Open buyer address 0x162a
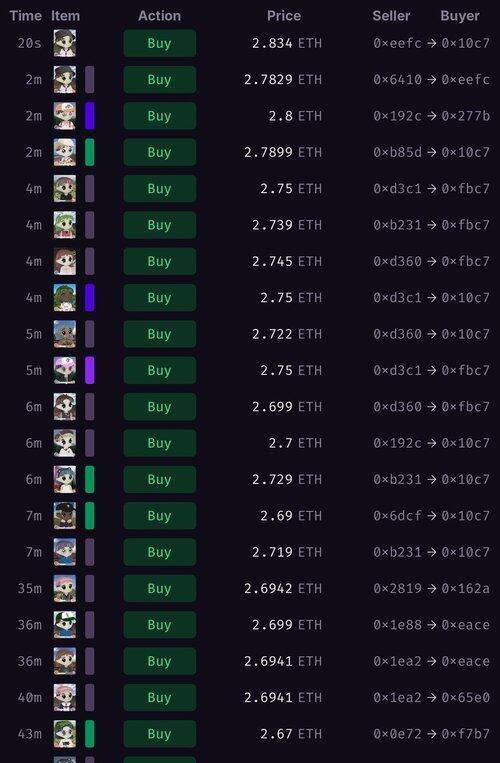 click(465, 588)
